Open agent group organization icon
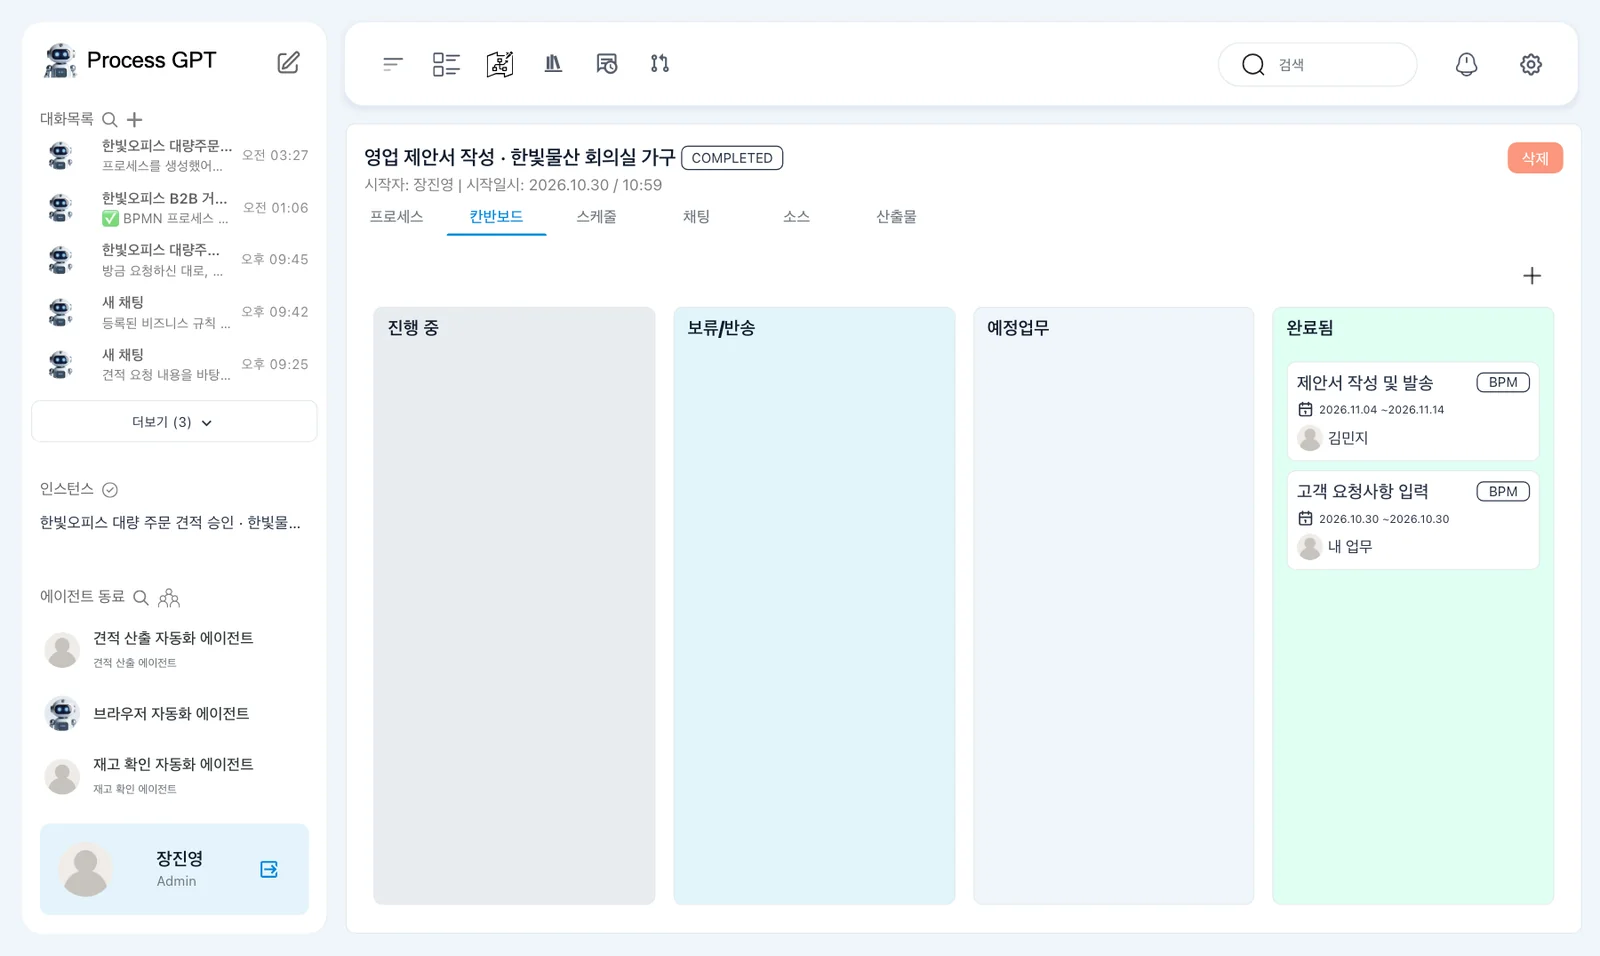The height and width of the screenshot is (956, 1600). pyautogui.click(x=169, y=597)
